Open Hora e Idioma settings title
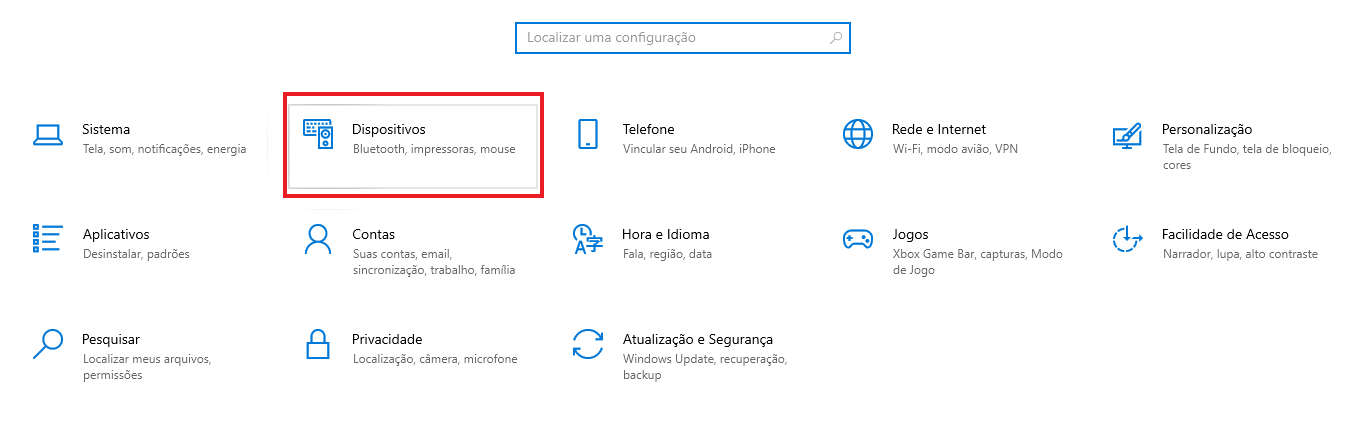 pos(666,234)
